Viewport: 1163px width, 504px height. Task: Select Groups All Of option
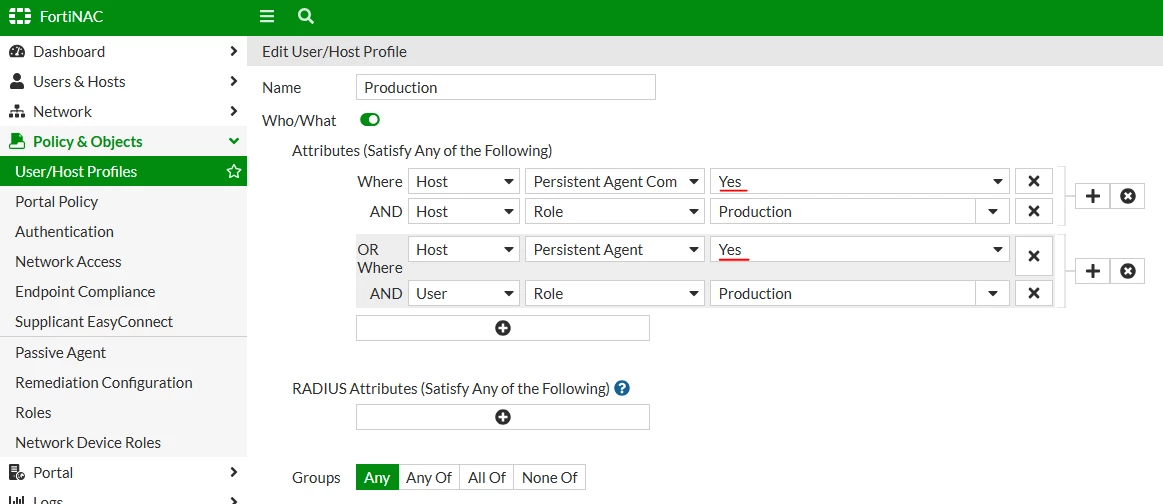click(x=487, y=477)
